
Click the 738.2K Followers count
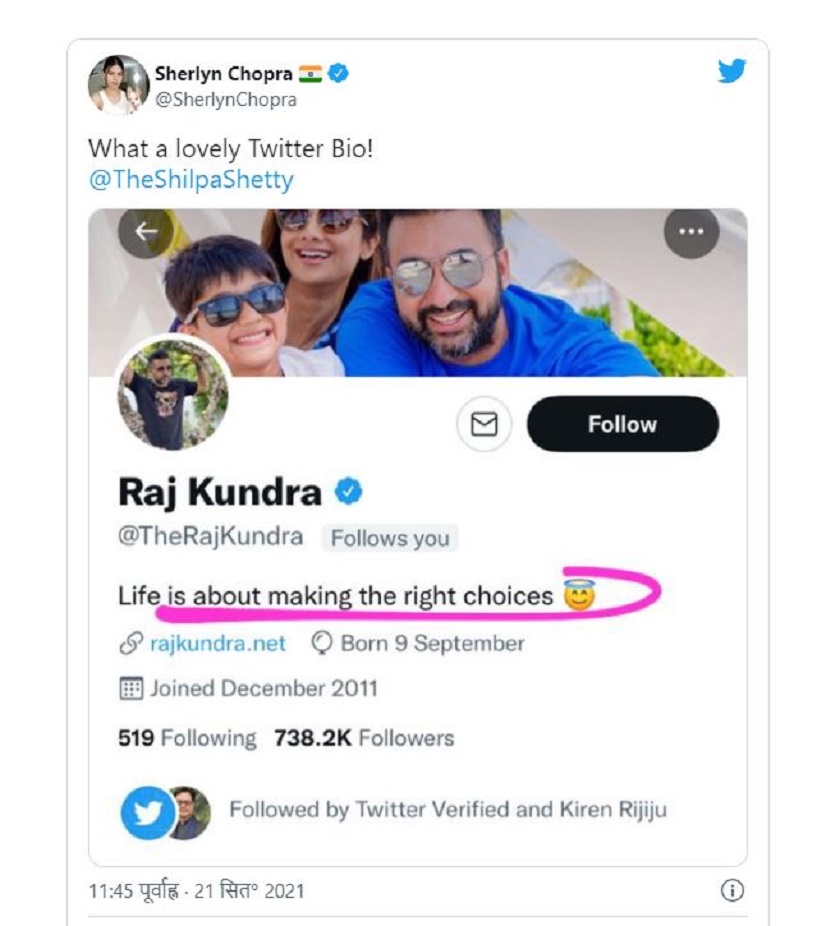click(x=364, y=739)
